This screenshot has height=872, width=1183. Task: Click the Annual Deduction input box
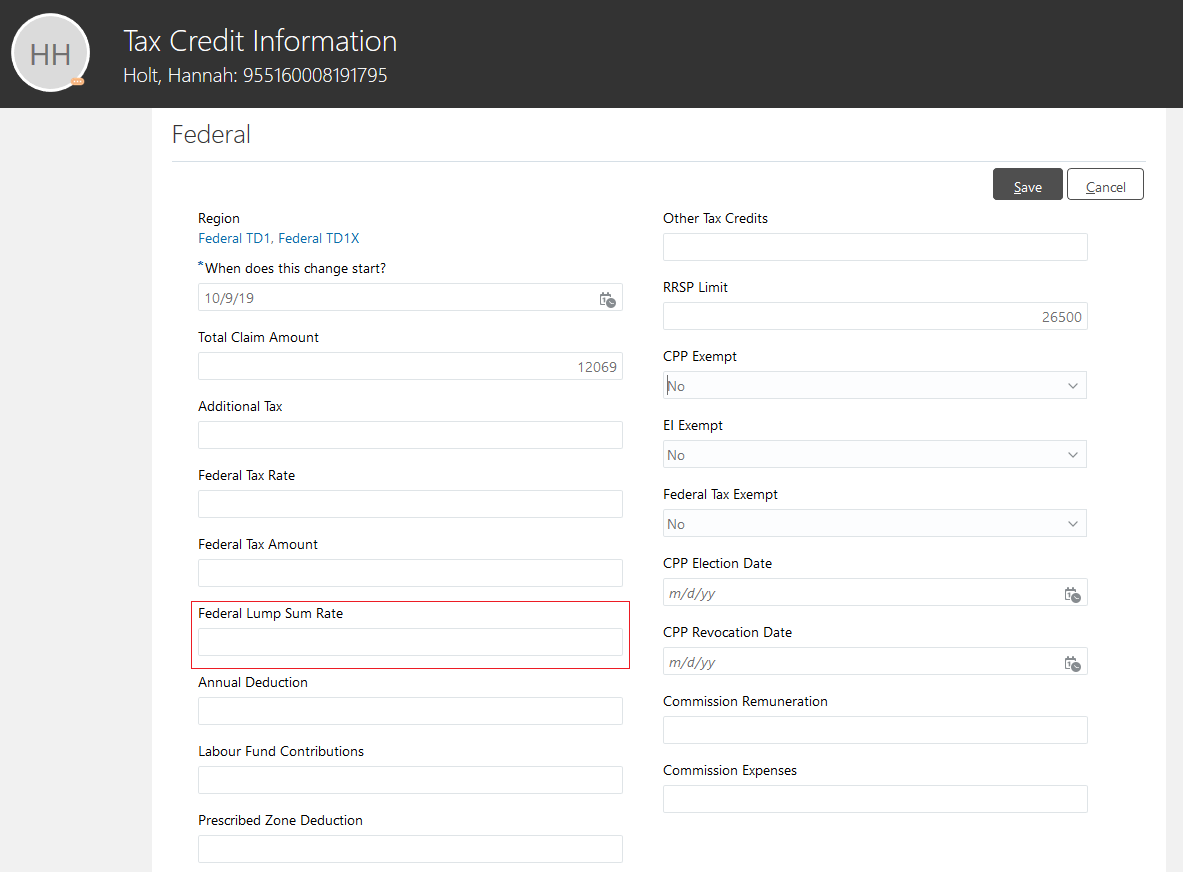(x=410, y=712)
